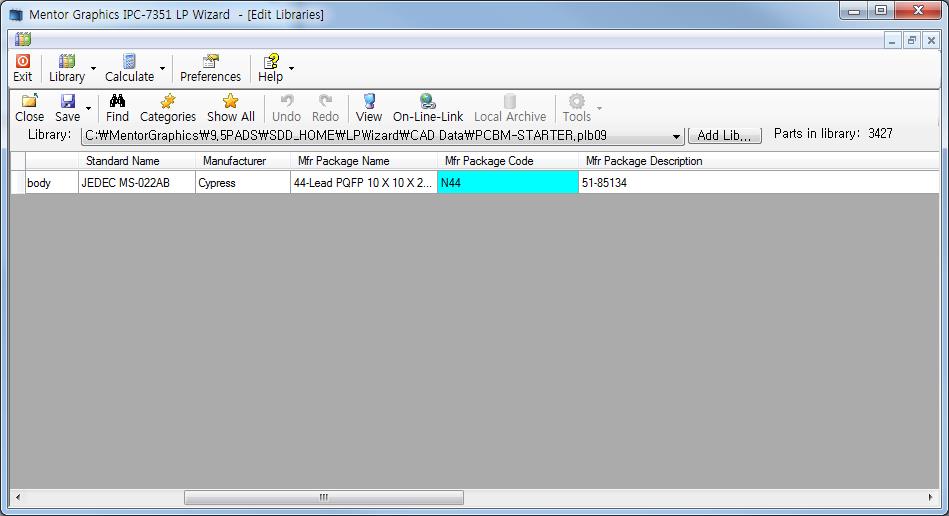Expand the Library dropdown arrow
Screen dimensions: 949x516
93,68
